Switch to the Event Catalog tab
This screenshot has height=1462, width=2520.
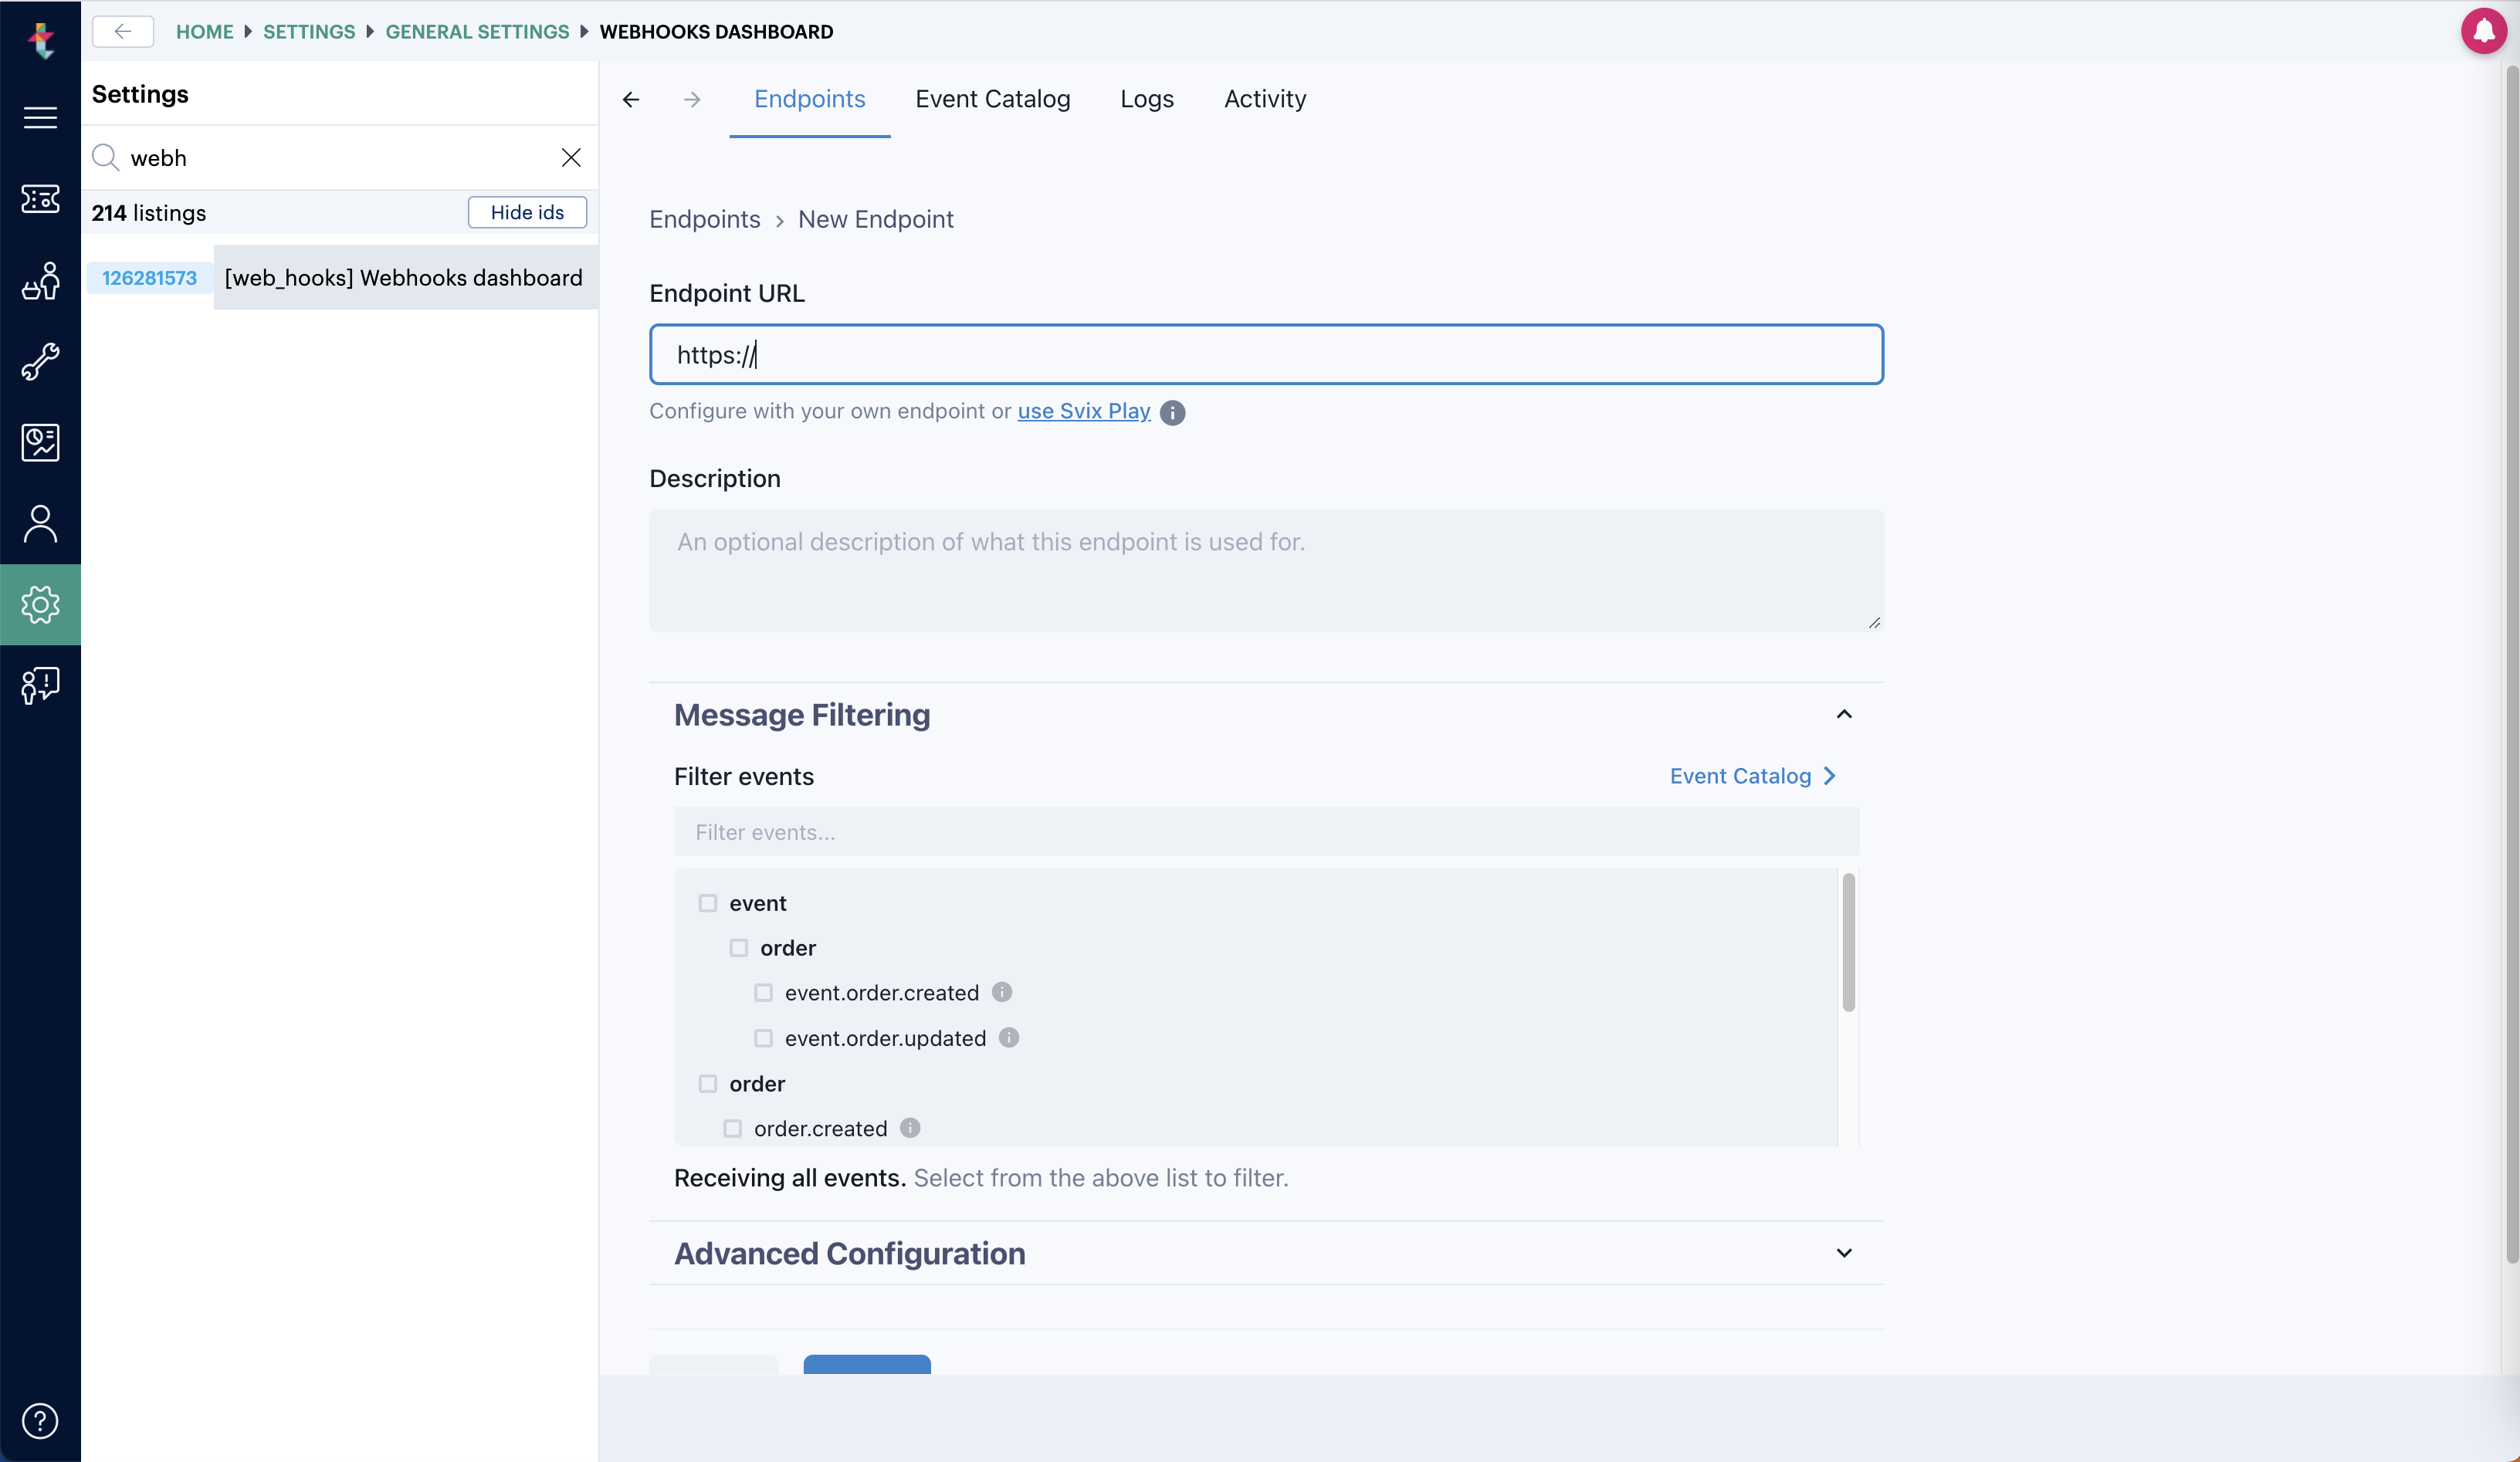[993, 99]
